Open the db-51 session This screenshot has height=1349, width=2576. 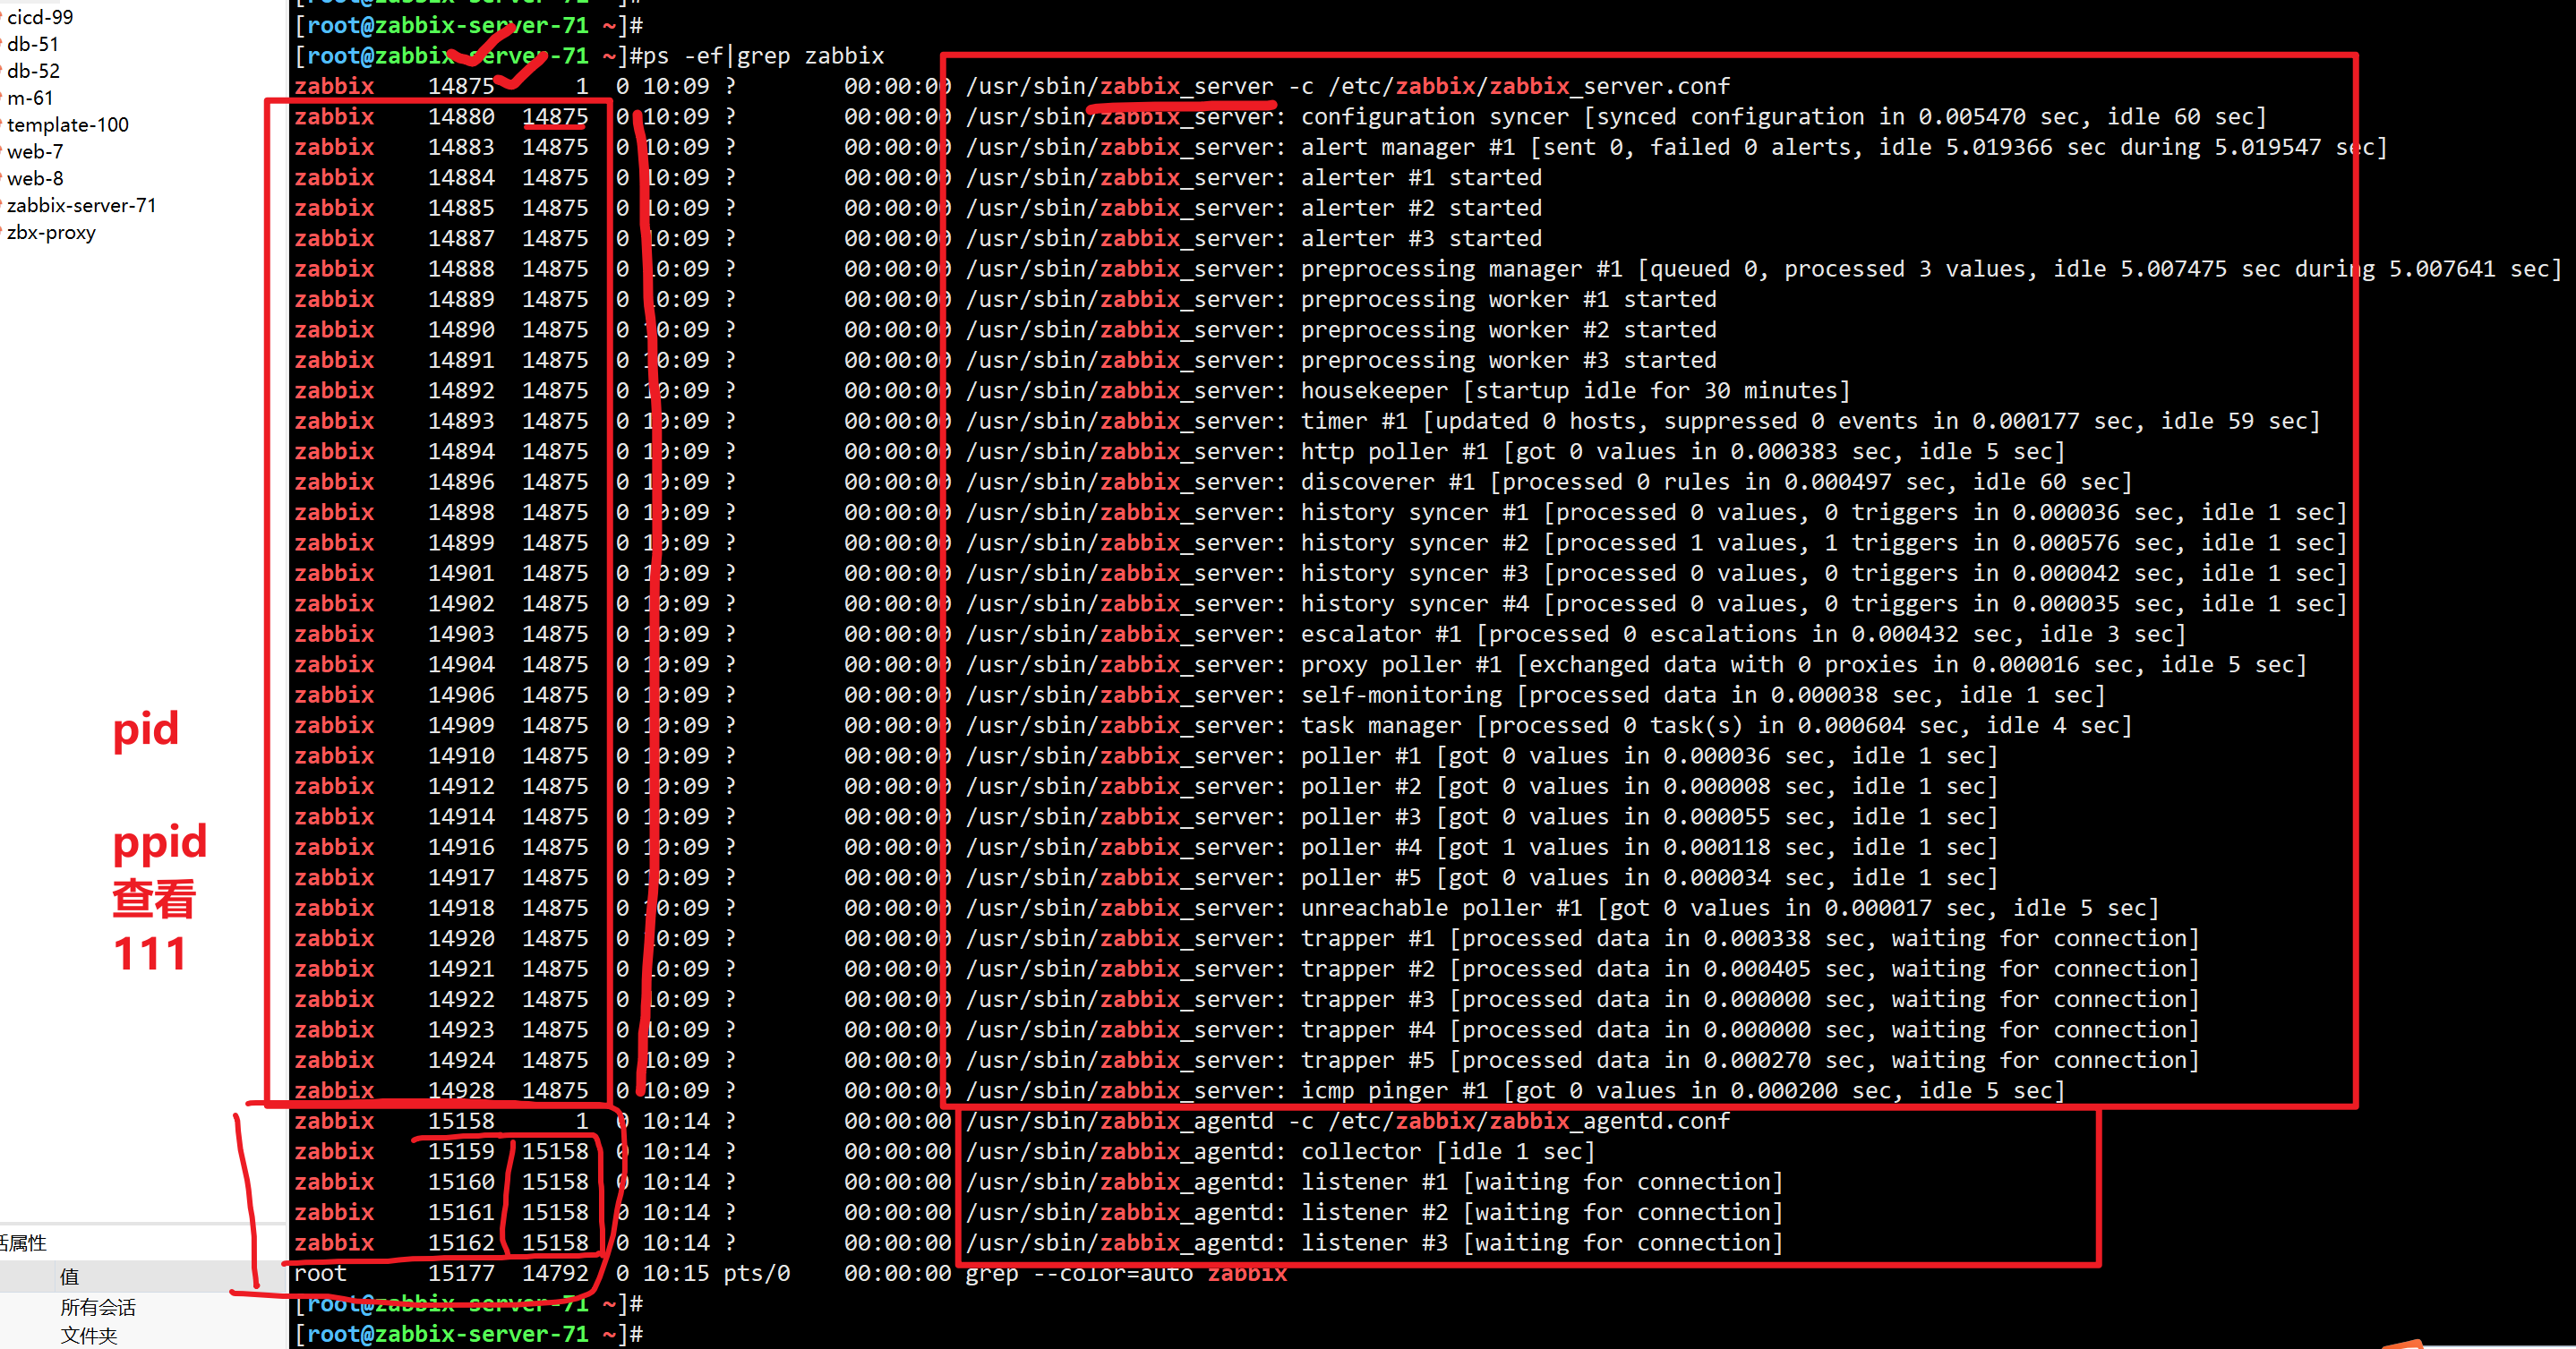click(x=33, y=44)
